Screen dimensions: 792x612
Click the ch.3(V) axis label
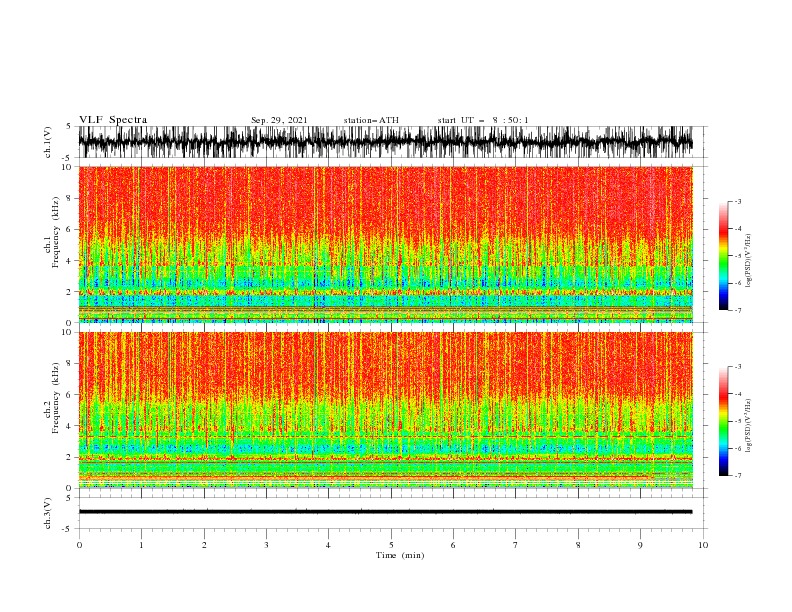pos(48,513)
